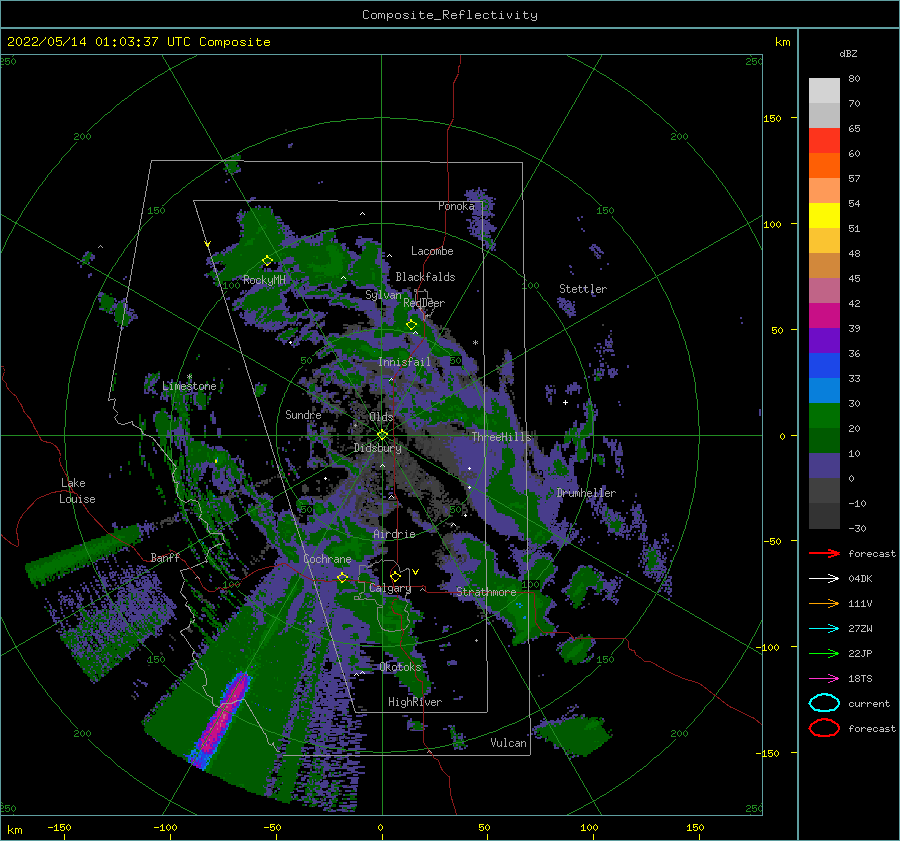This screenshot has height=841, width=900.
Task: Click the Innisfail city label
Action: click(404, 362)
